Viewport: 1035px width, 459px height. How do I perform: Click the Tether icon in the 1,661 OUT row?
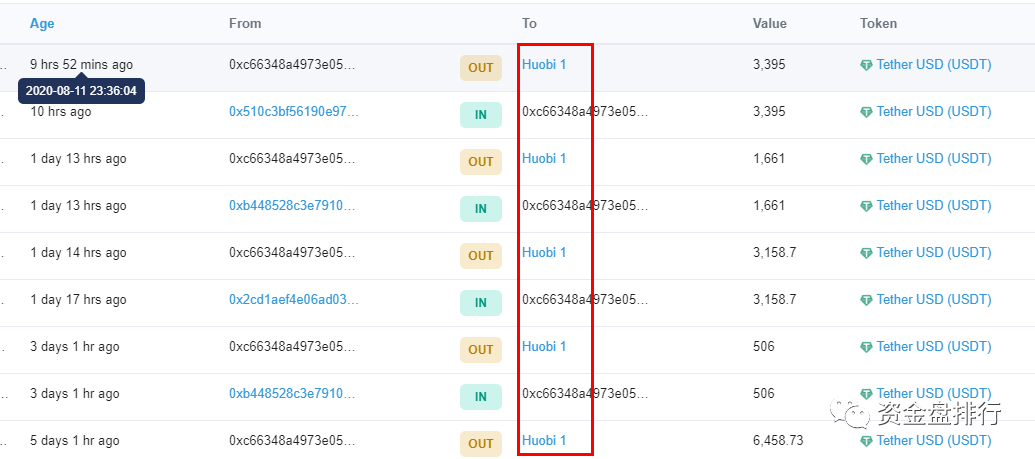pos(866,159)
